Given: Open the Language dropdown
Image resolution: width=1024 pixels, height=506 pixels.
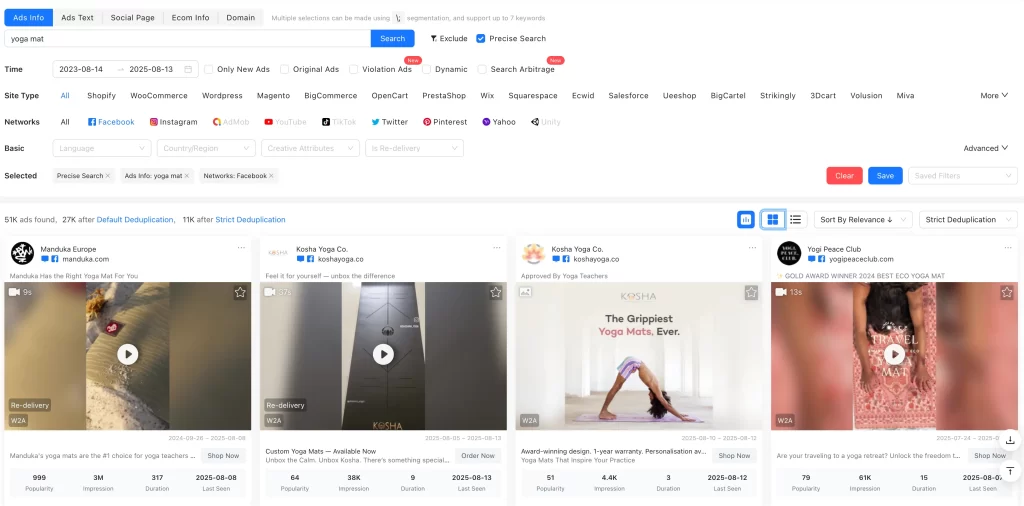Looking at the screenshot, I should 102,148.
